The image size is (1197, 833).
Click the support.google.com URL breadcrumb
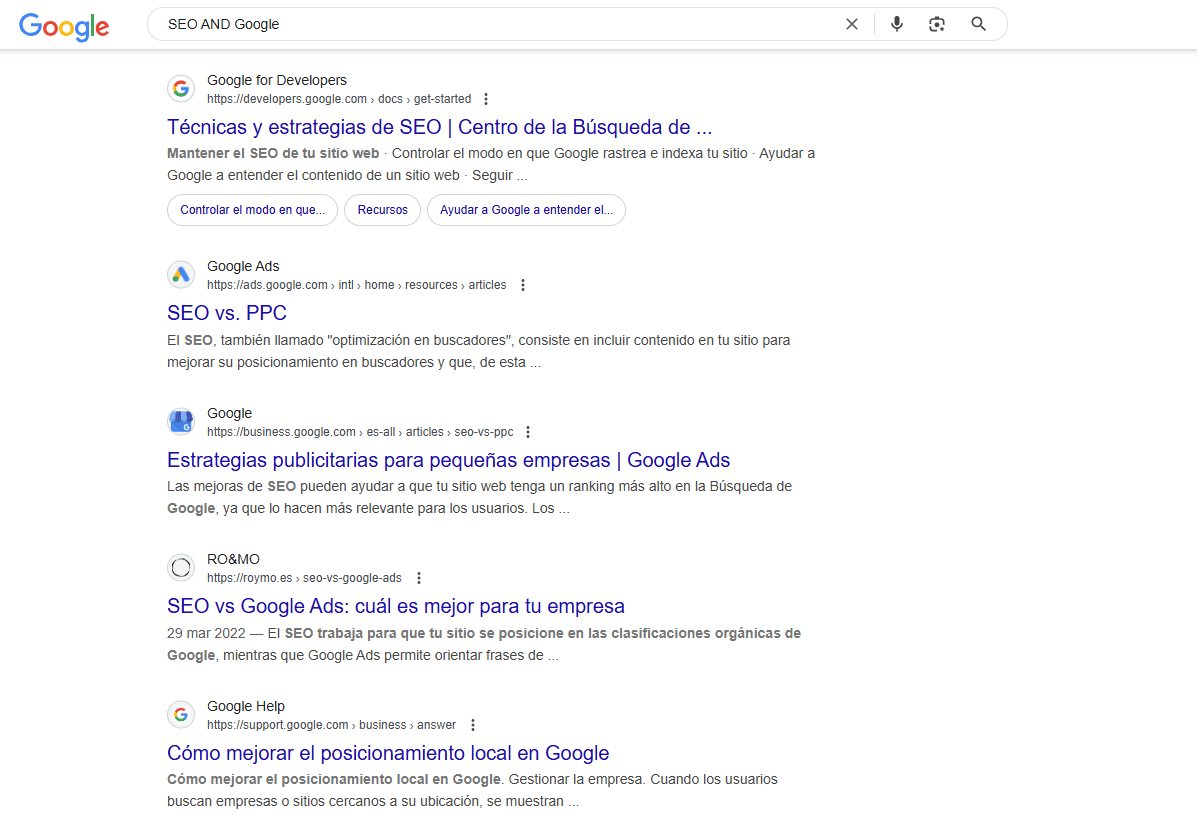click(331, 725)
